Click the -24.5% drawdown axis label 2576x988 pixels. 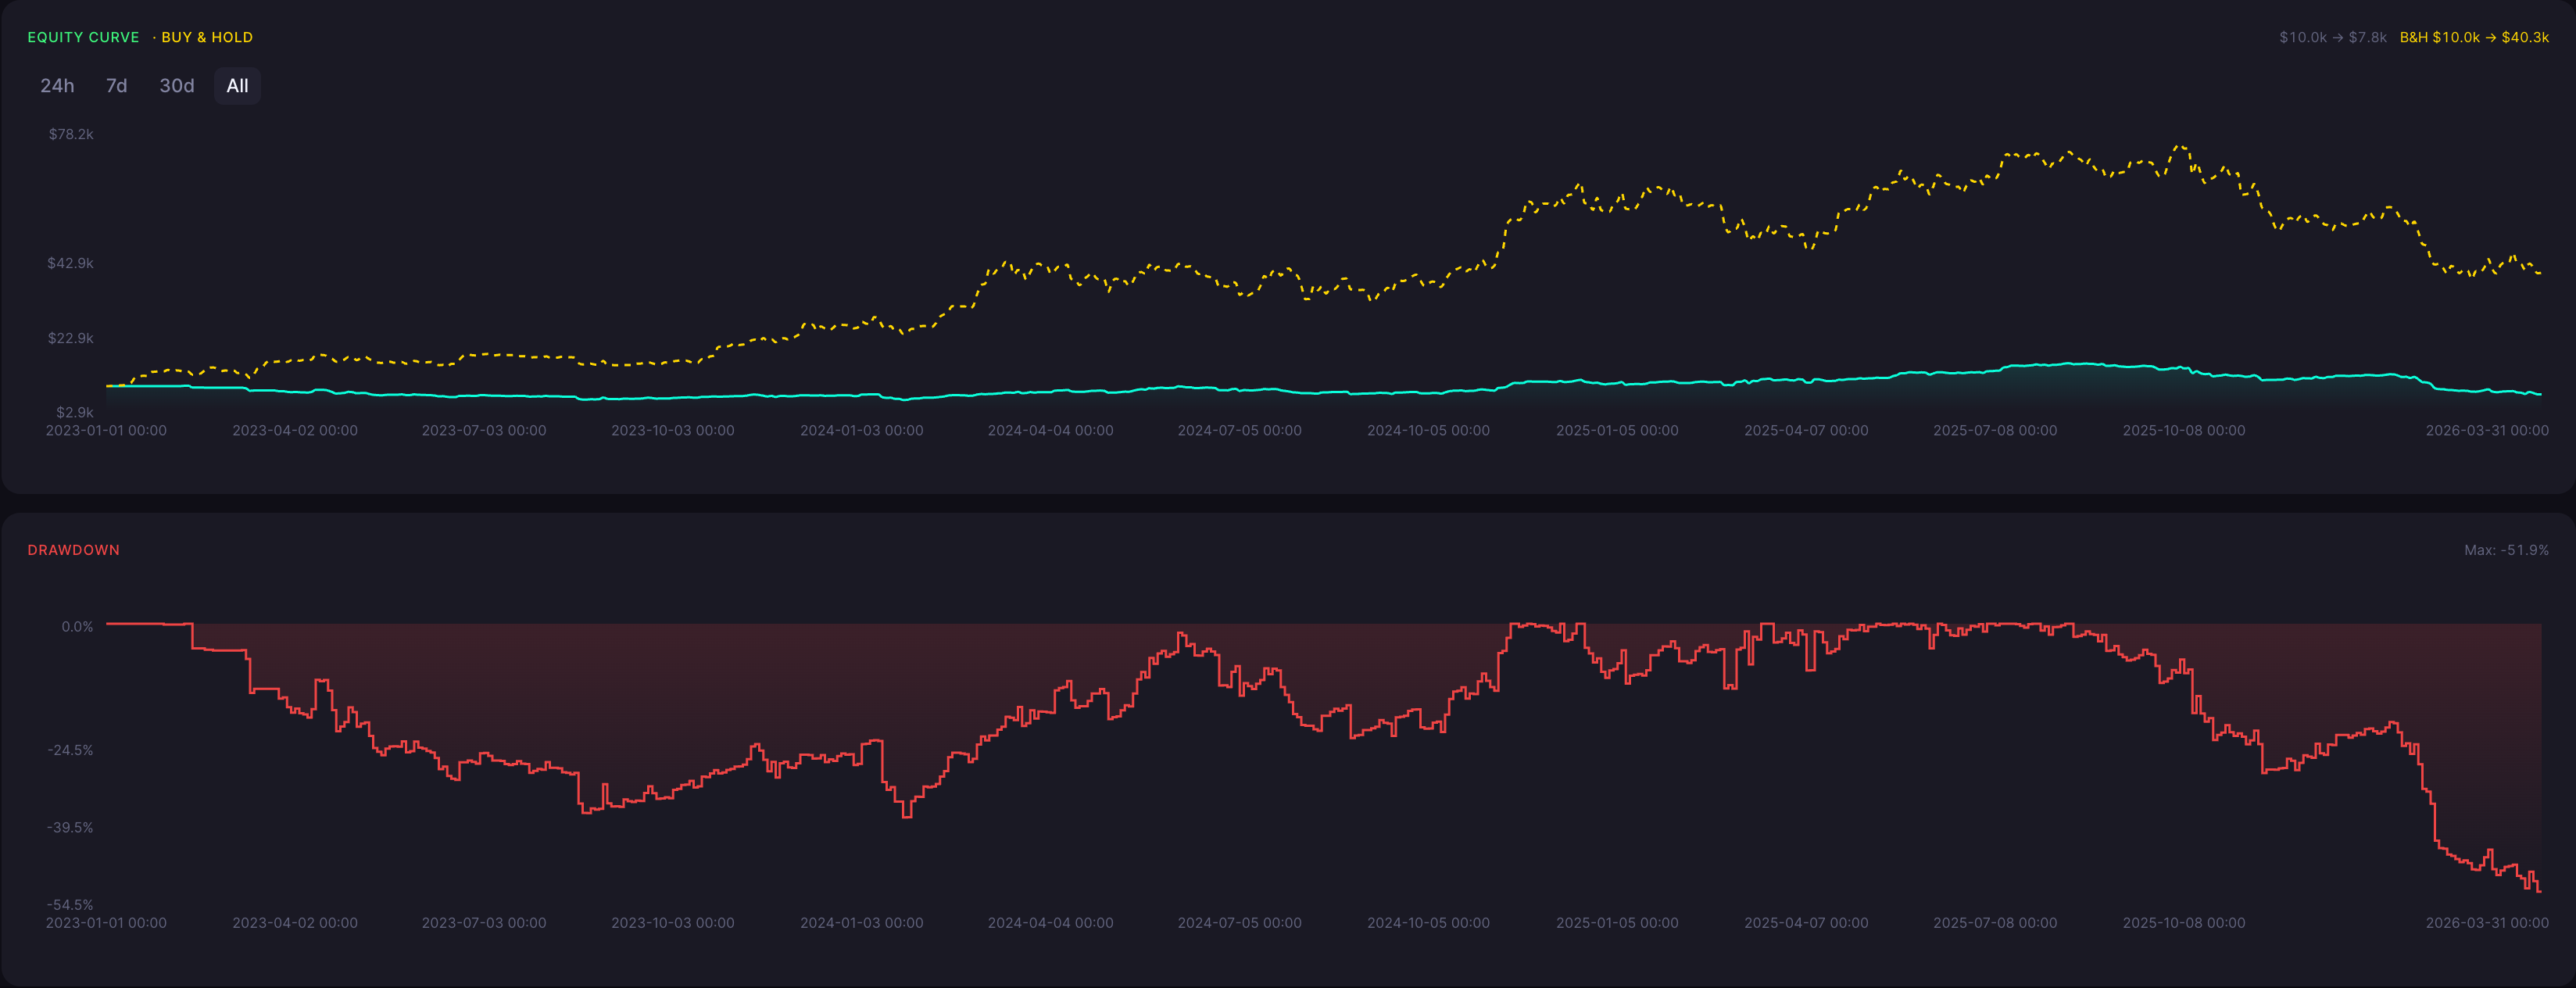point(70,750)
